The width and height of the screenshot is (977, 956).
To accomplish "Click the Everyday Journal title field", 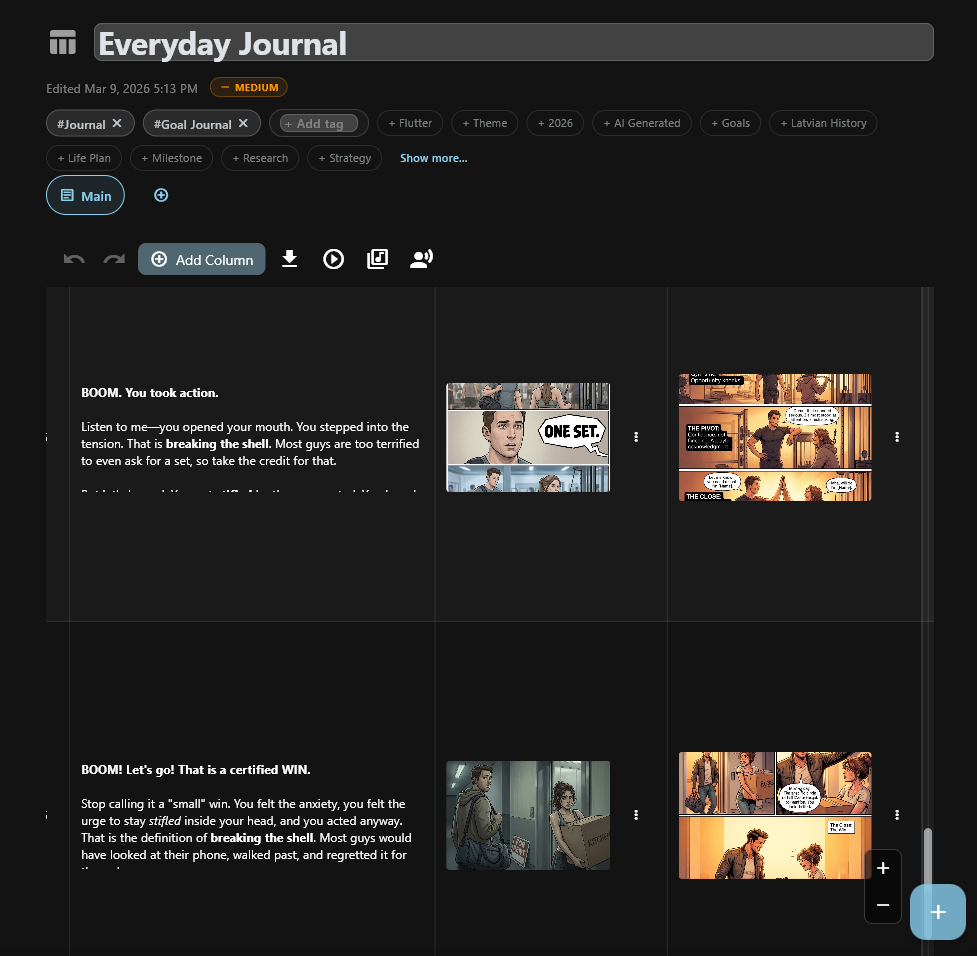I will click(513, 43).
